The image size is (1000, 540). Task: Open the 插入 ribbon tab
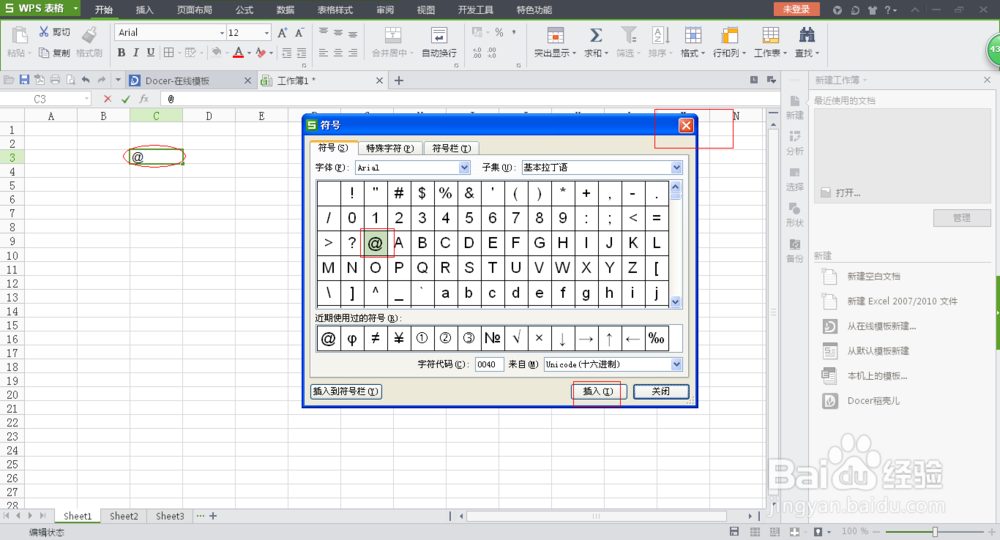pos(145,10)
